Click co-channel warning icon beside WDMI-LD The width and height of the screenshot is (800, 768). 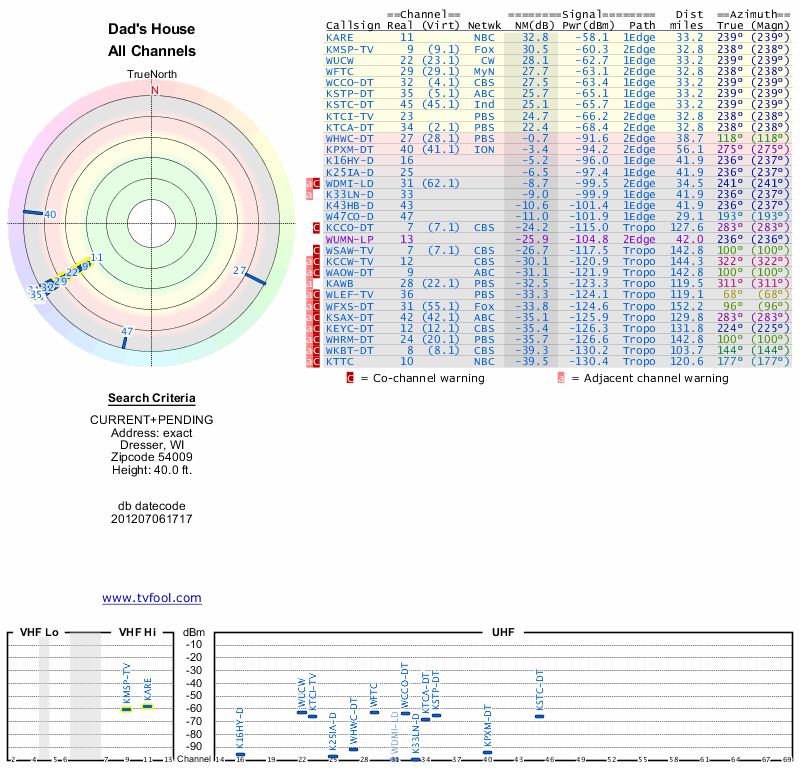tap(317, 183)
